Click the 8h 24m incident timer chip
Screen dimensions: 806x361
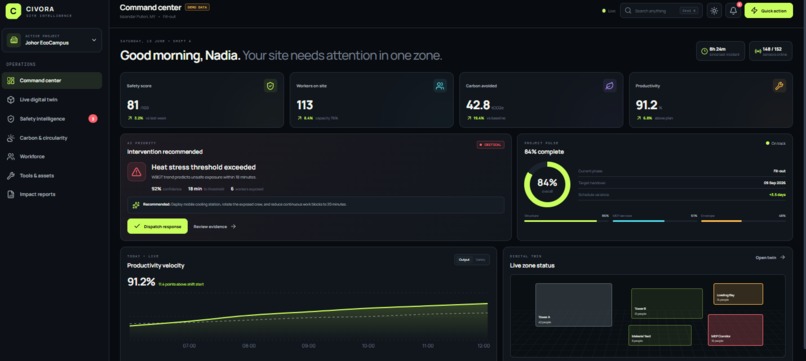[x=720, y=51]
